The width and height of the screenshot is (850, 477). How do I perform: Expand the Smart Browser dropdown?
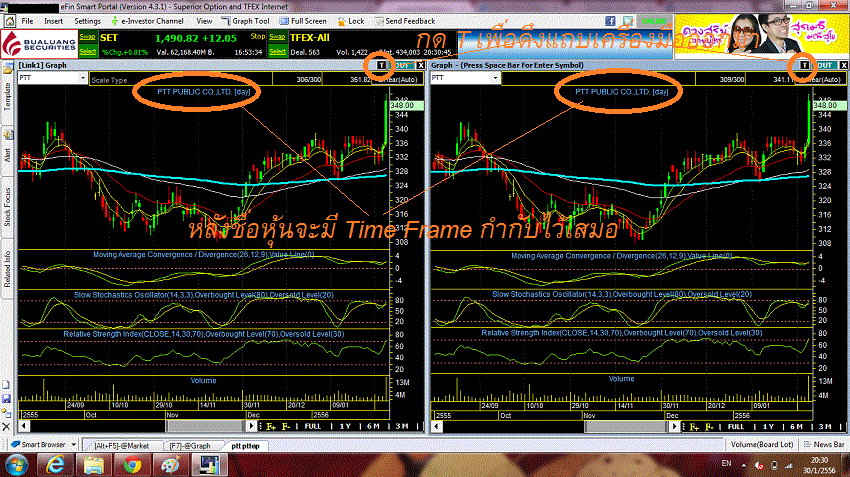tap(73, 445)
